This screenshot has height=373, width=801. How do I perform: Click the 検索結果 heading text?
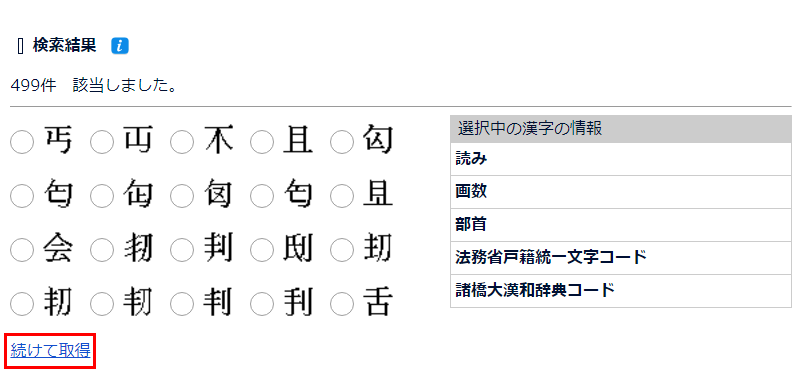tap(64, 45)
